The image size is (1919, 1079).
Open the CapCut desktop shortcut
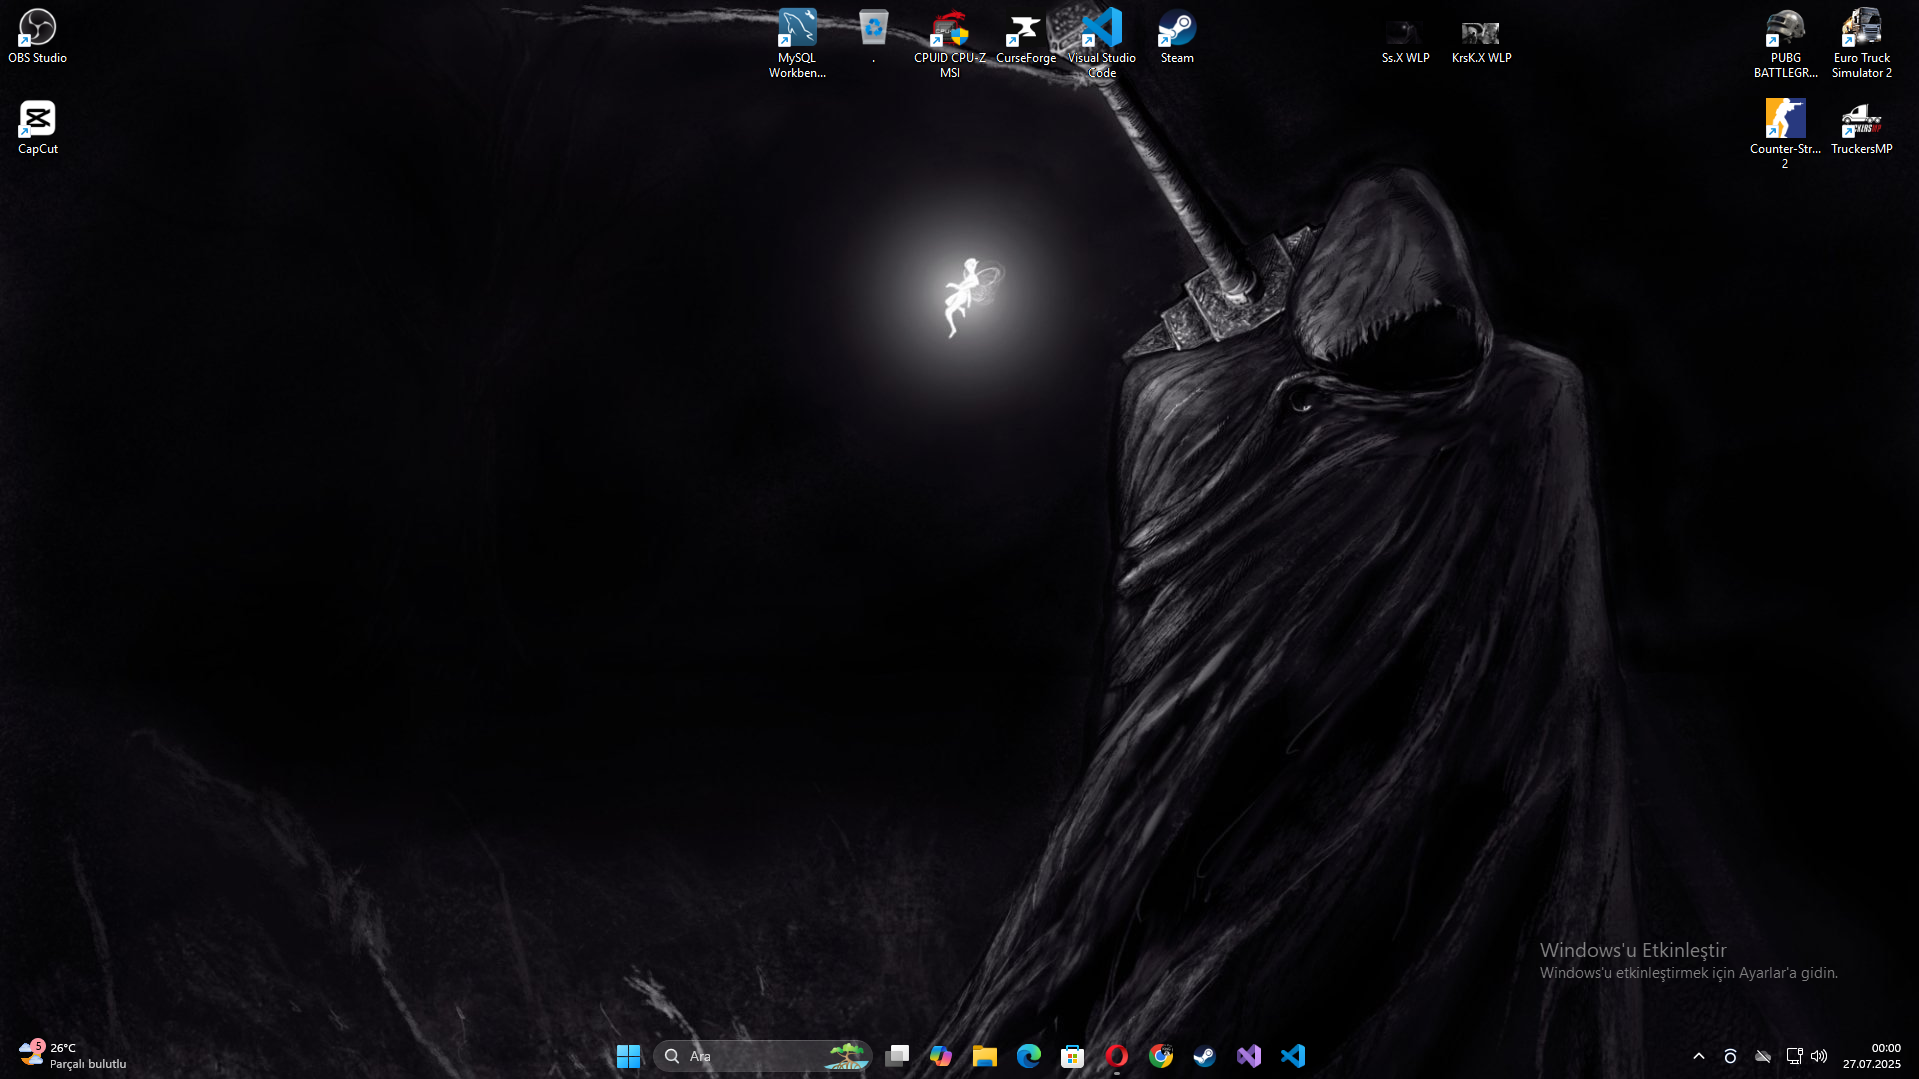coord(38,128)
